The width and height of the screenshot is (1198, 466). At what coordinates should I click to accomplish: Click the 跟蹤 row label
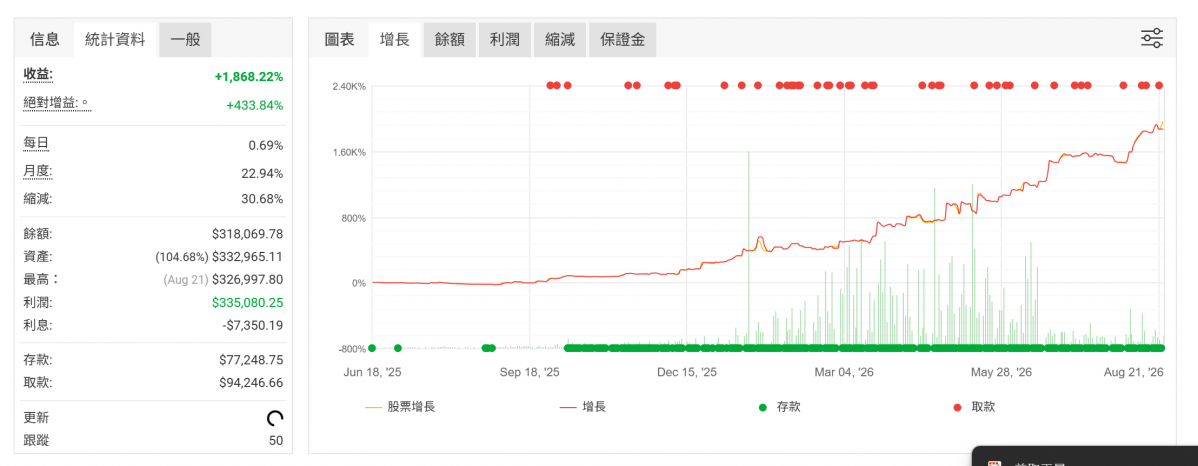pos(37,441)
